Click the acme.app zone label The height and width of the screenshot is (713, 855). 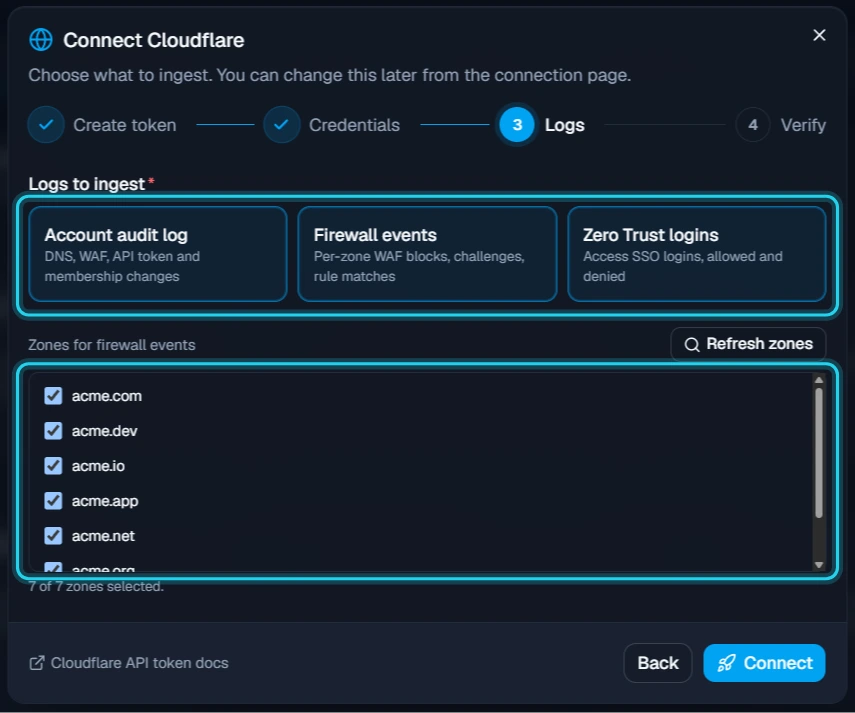point(105,501)
